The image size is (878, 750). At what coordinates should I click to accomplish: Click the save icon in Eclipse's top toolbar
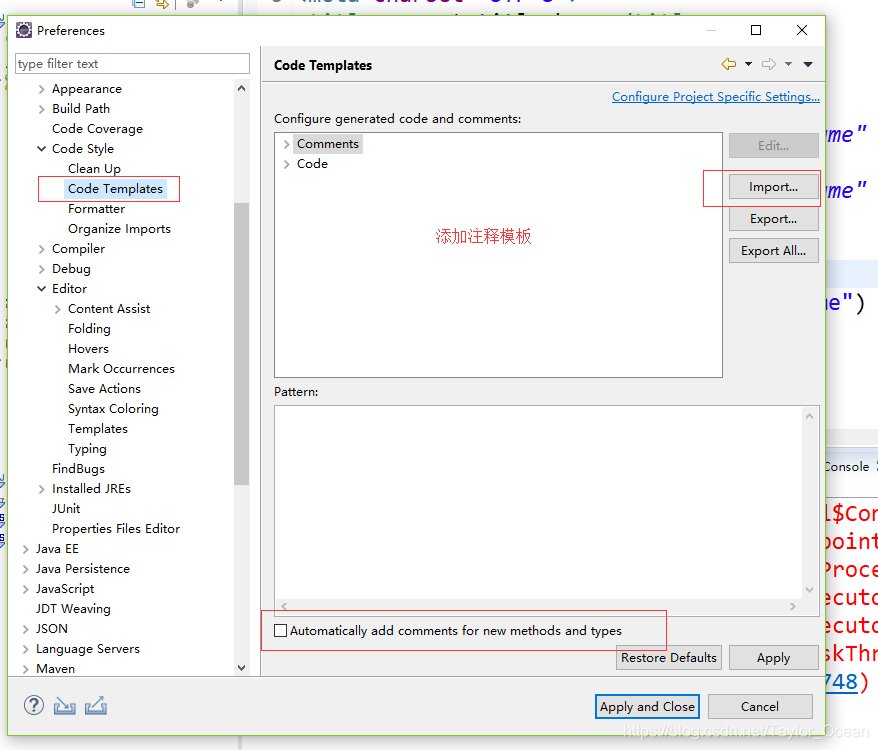138,5
